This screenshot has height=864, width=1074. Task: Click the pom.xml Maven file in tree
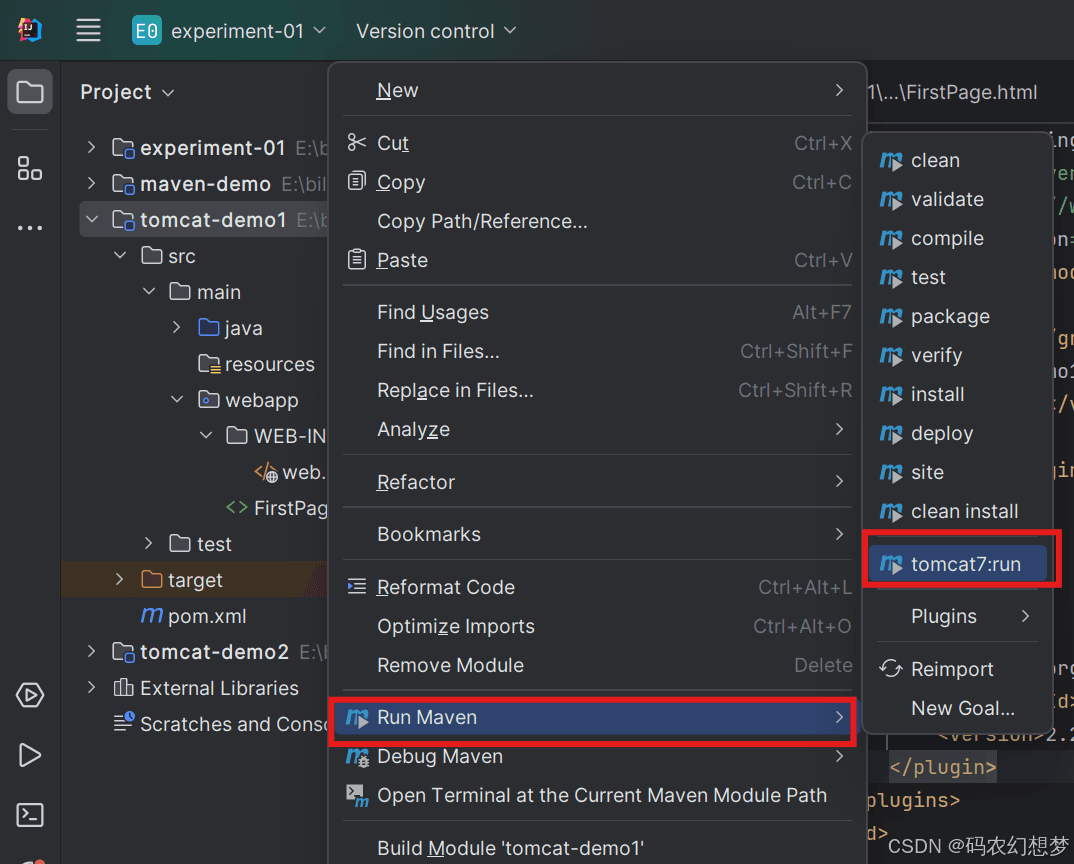206,616
